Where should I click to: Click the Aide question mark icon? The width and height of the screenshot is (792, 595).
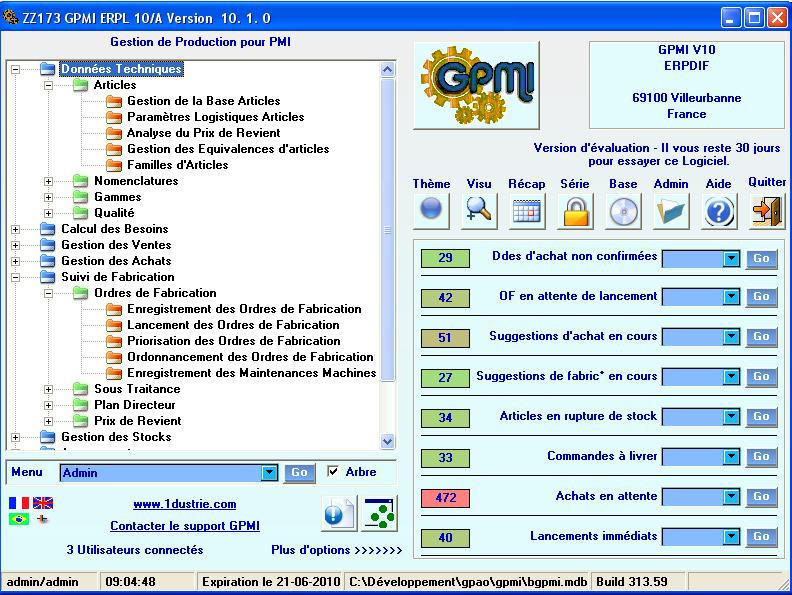tap(719, 211)
